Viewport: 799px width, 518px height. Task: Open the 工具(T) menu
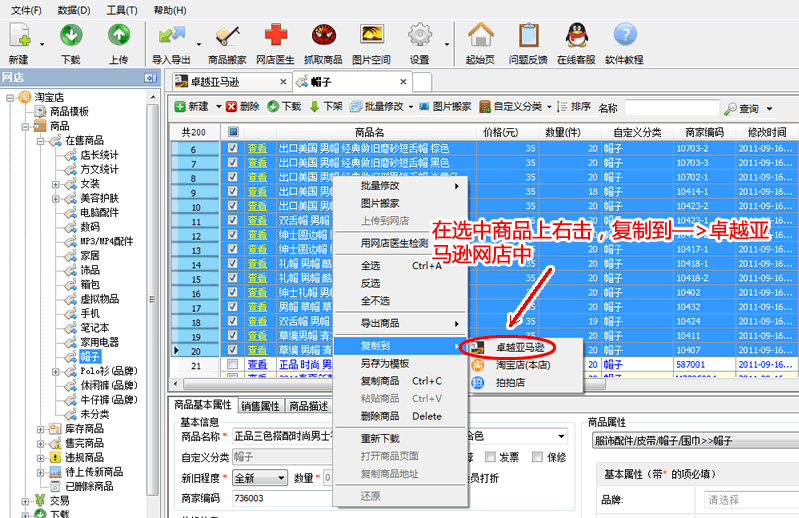(122, 10)
